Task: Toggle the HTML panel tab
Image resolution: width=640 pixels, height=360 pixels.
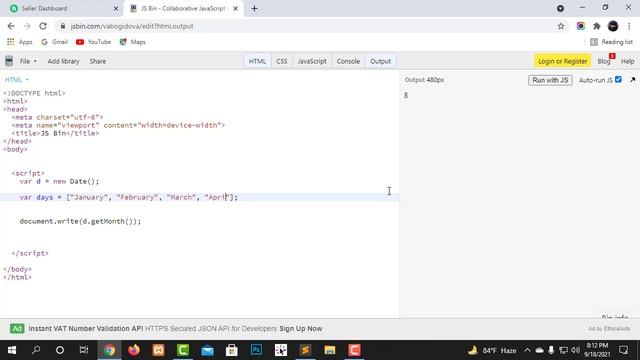Action: [257, 61]
